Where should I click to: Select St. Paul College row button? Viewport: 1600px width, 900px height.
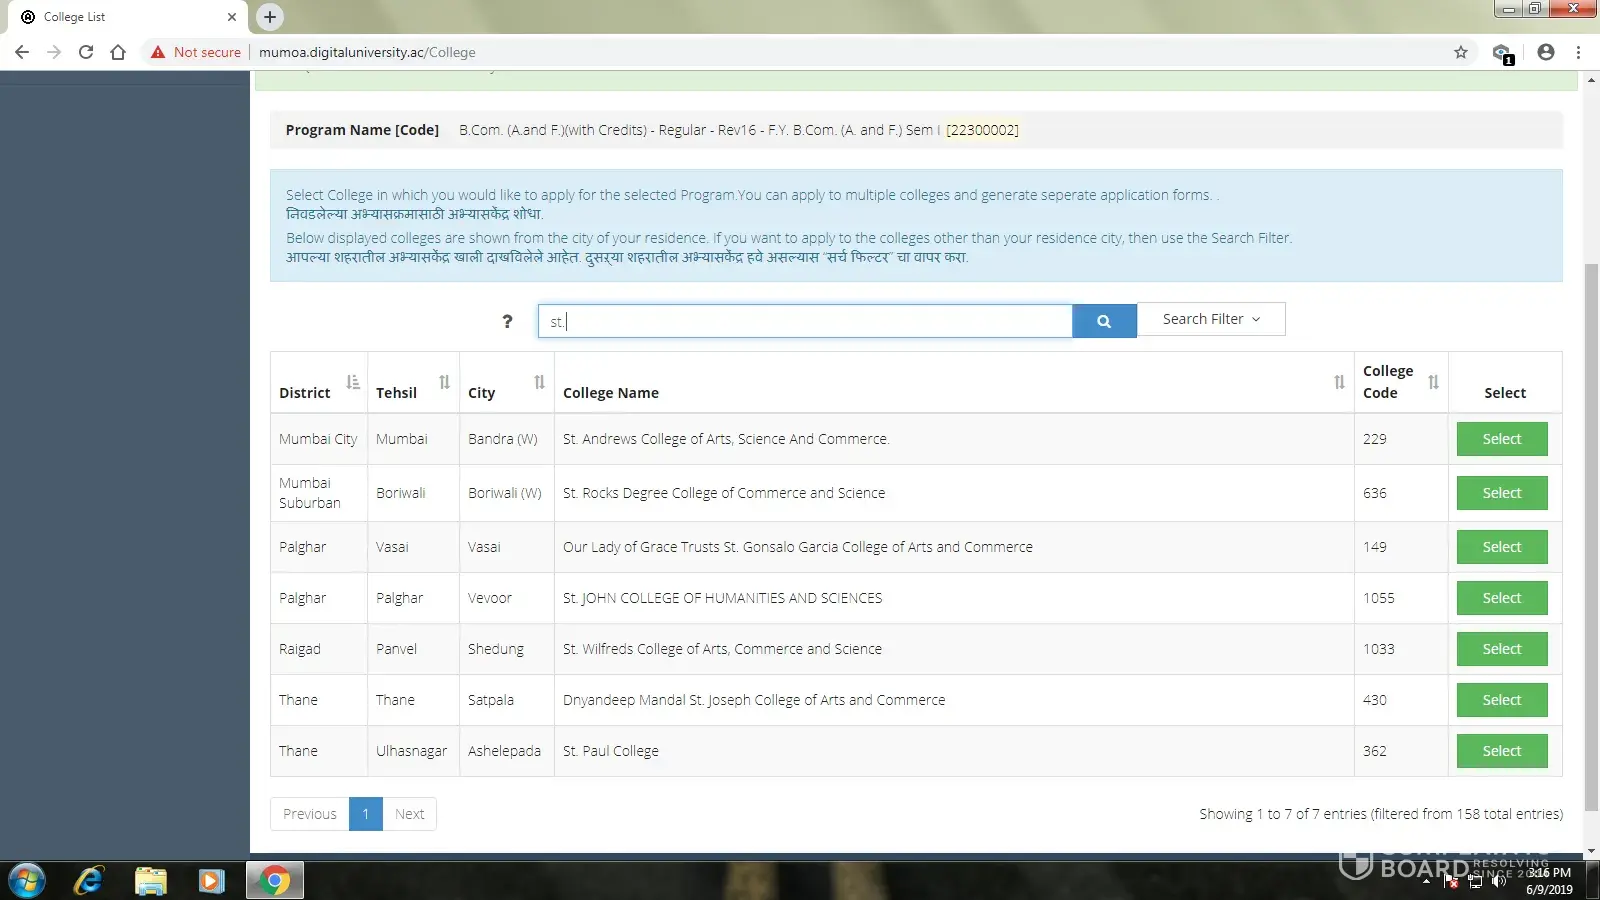(x=1501, y=751)
